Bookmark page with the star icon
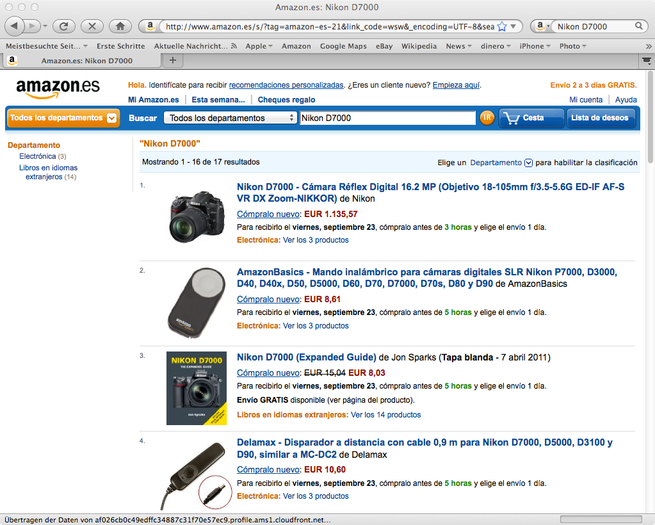The width and height of the screenshot is (655, 525). 502,27
